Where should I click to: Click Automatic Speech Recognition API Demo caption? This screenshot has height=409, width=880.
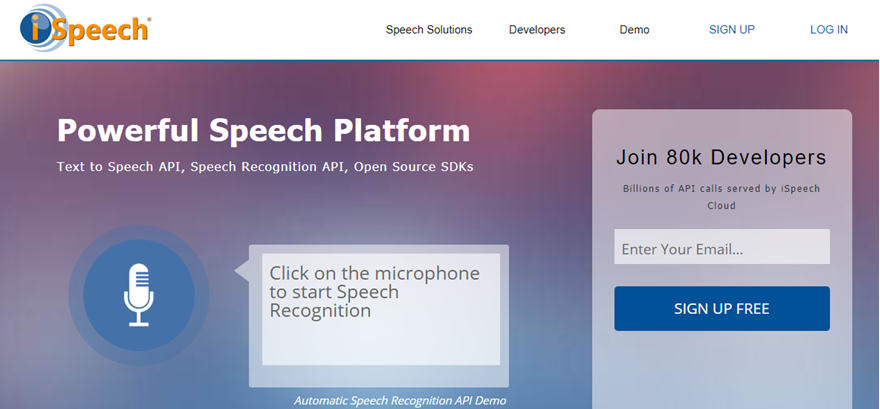[400, 401]
